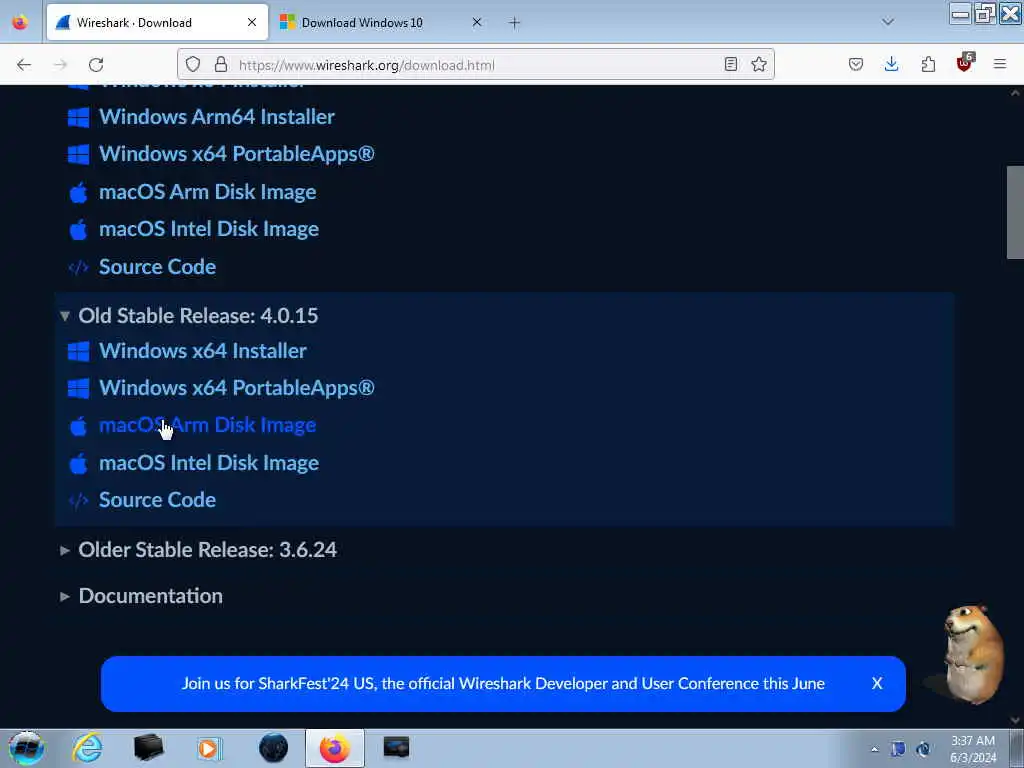
Task: Click the scrollbar up arrow
Action: [1015, 93]
